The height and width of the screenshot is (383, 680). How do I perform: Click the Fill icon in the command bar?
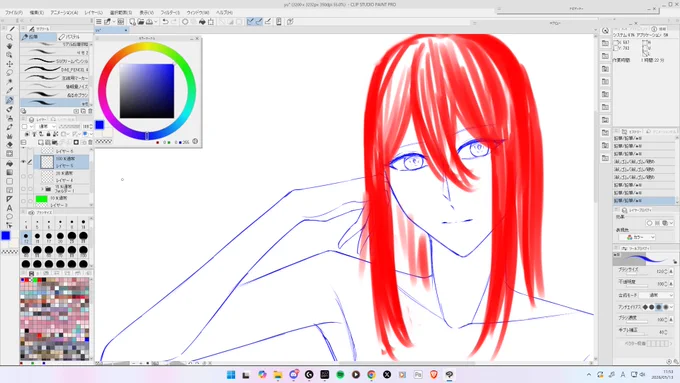[x=202, y=22]
